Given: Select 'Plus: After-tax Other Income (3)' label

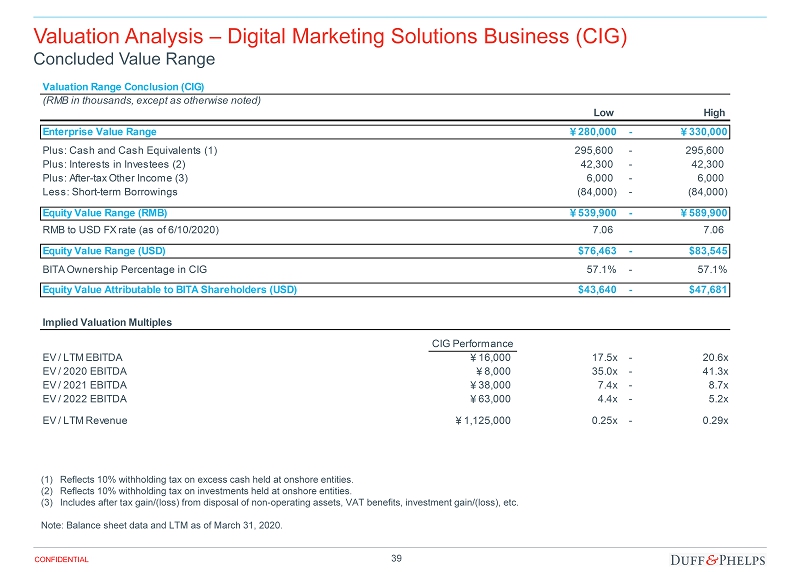Looking at the screenshot, I should 115,178.
